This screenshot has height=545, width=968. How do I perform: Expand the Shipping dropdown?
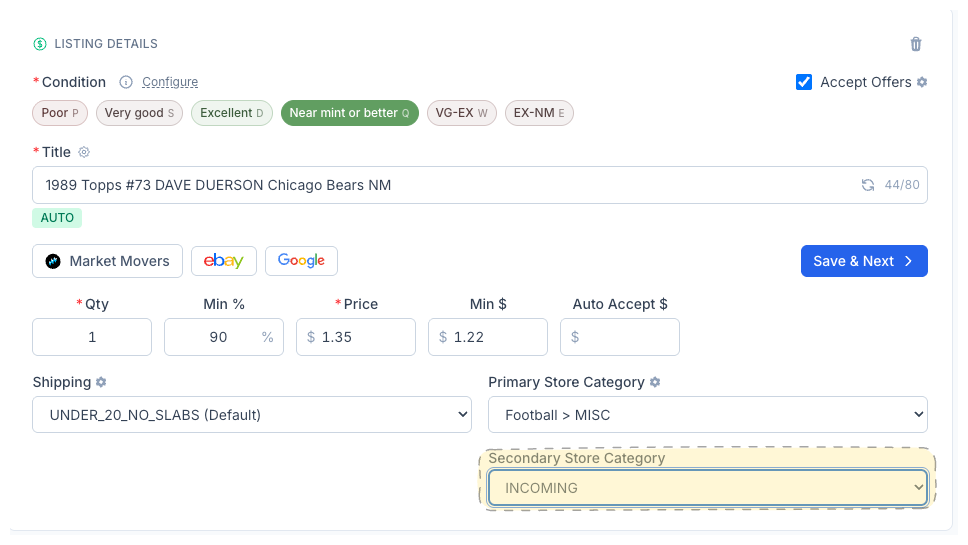[x=252, y=415]
